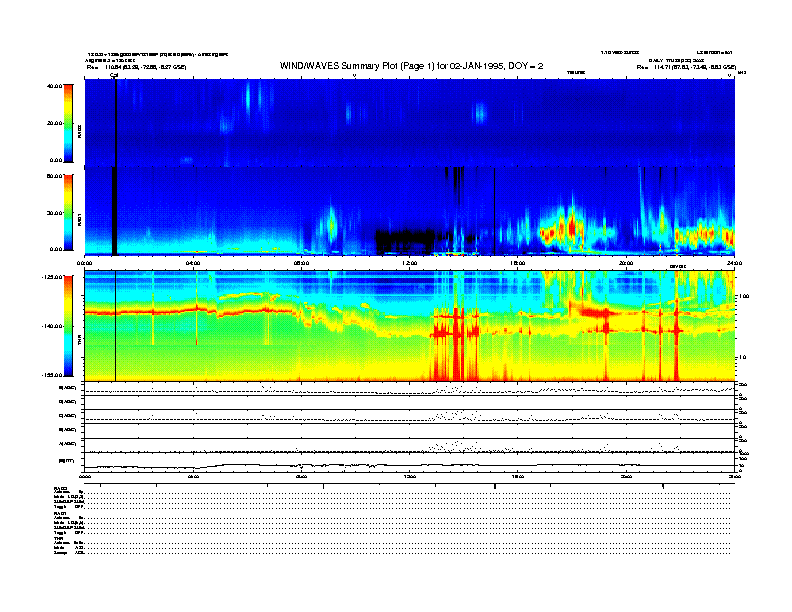Click the magnetic field trace in bottom line panel
The width and height of the screenshot is (792, 612).
[x=409, y=465]
